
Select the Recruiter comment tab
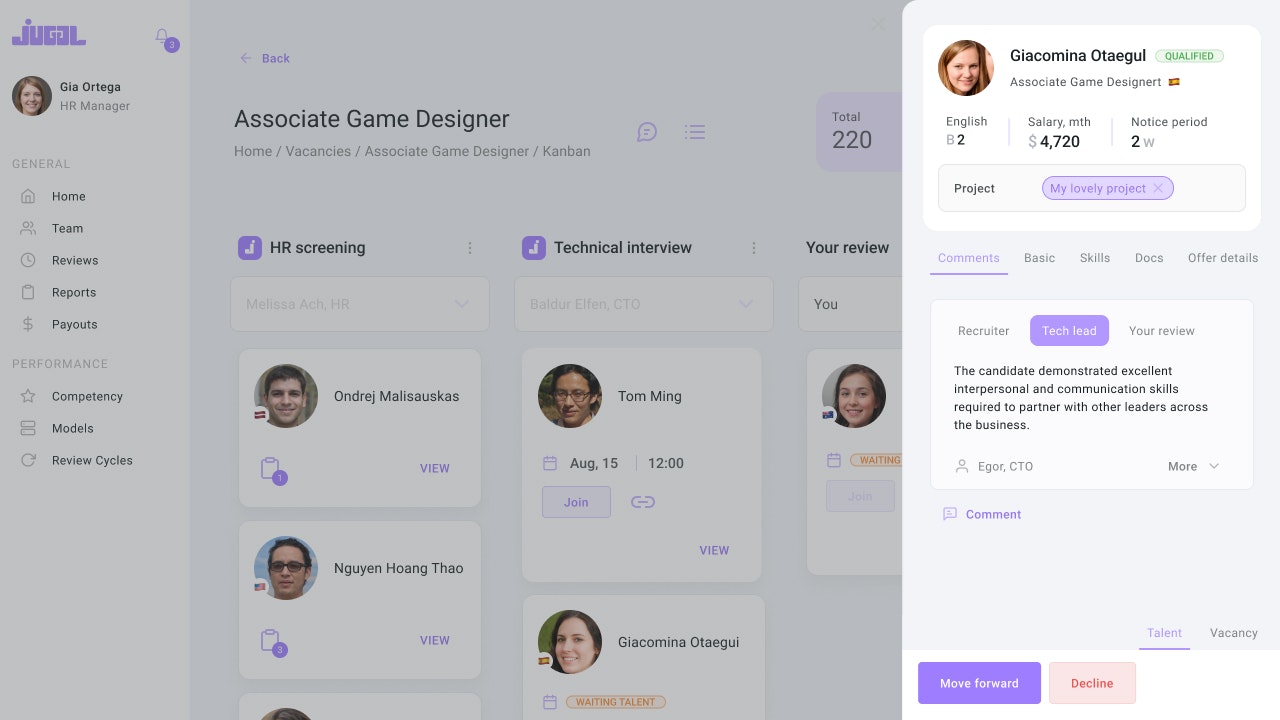point(984,331)
